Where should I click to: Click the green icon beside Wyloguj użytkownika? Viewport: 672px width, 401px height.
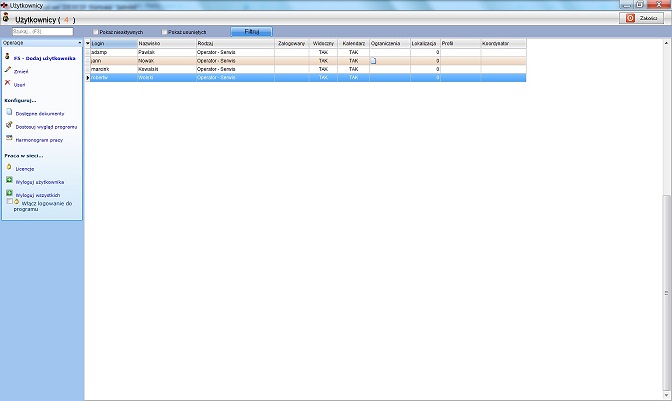(9, 180)
